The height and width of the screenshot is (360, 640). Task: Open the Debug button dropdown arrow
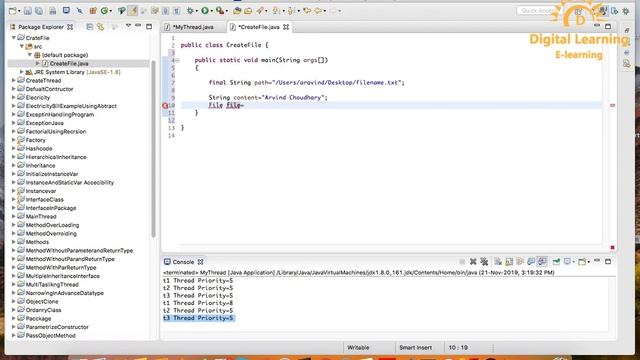click(197, 11)
